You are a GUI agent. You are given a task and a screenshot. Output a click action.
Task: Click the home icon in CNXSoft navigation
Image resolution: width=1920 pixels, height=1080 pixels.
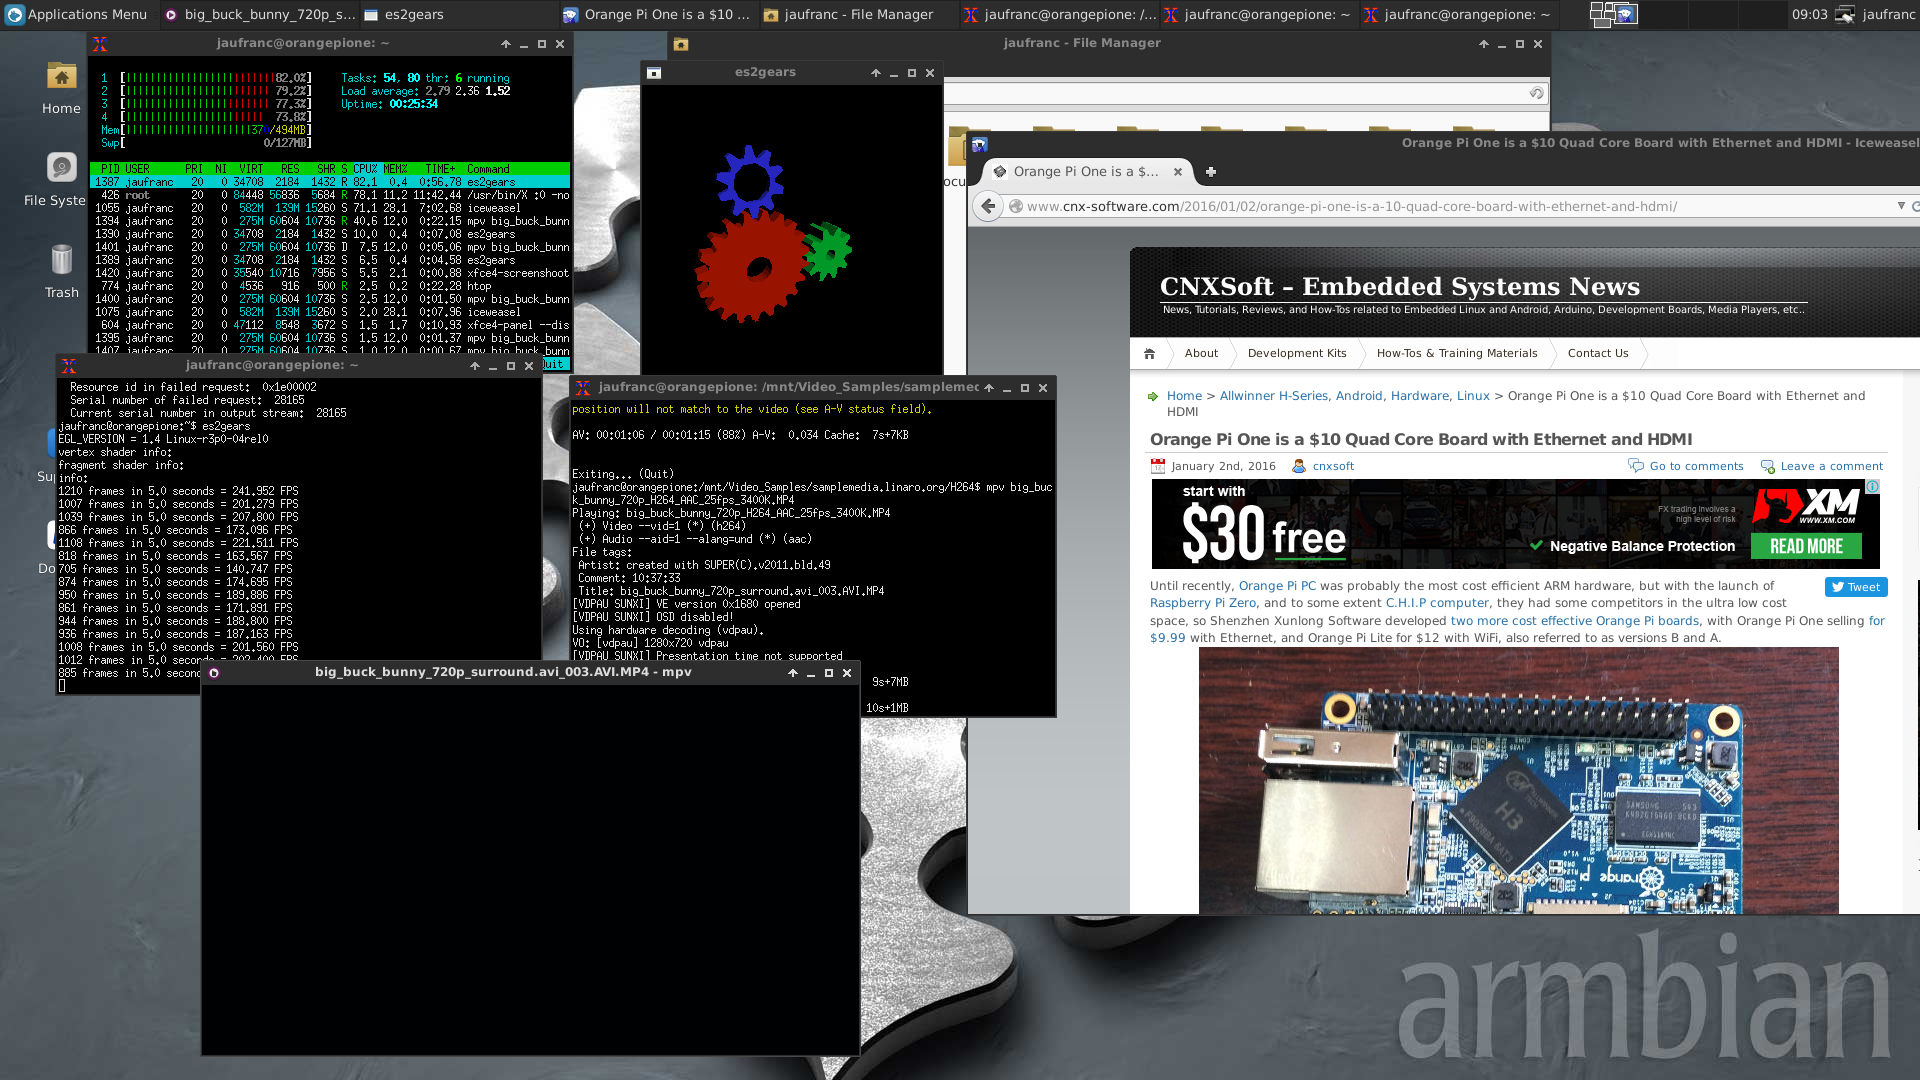[x=1149, y=353]
